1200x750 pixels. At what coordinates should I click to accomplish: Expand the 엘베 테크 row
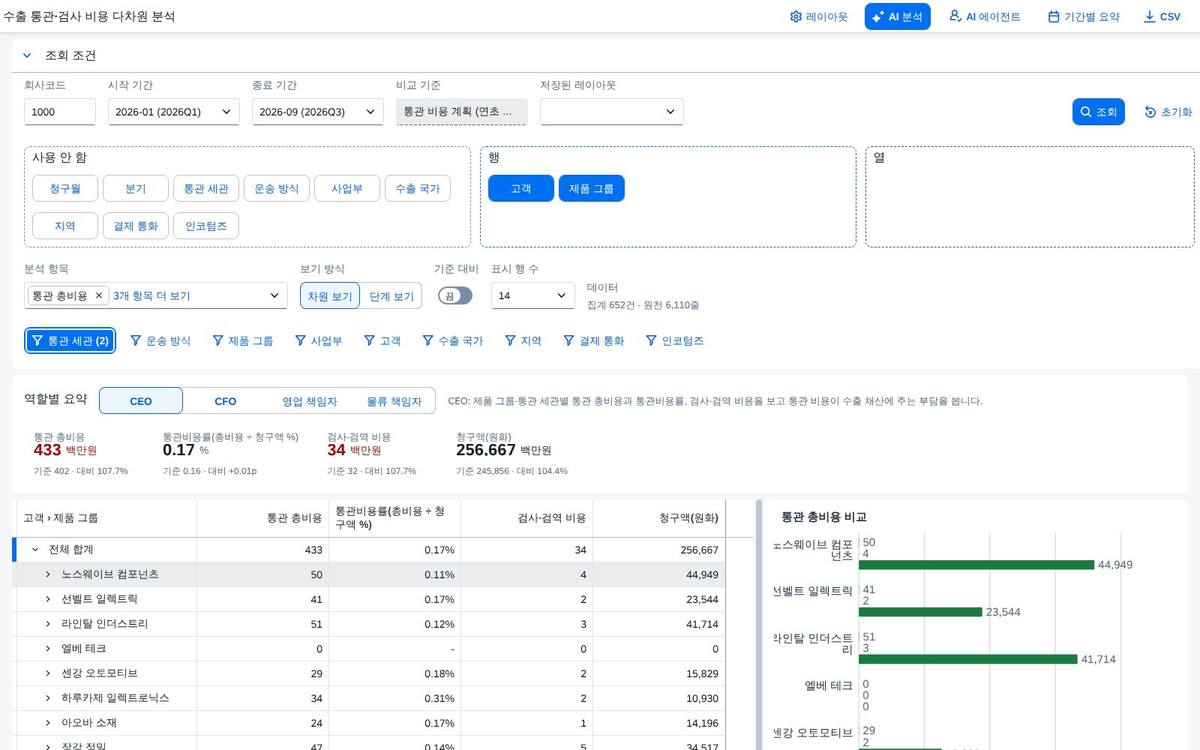click(47, 648)
